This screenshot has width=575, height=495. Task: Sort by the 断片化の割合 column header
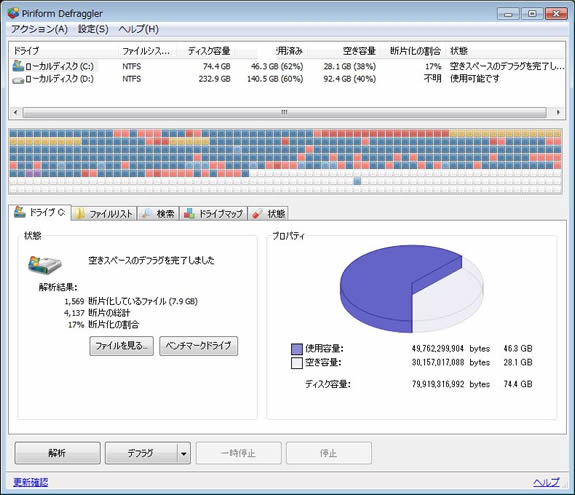coord(415,51)
